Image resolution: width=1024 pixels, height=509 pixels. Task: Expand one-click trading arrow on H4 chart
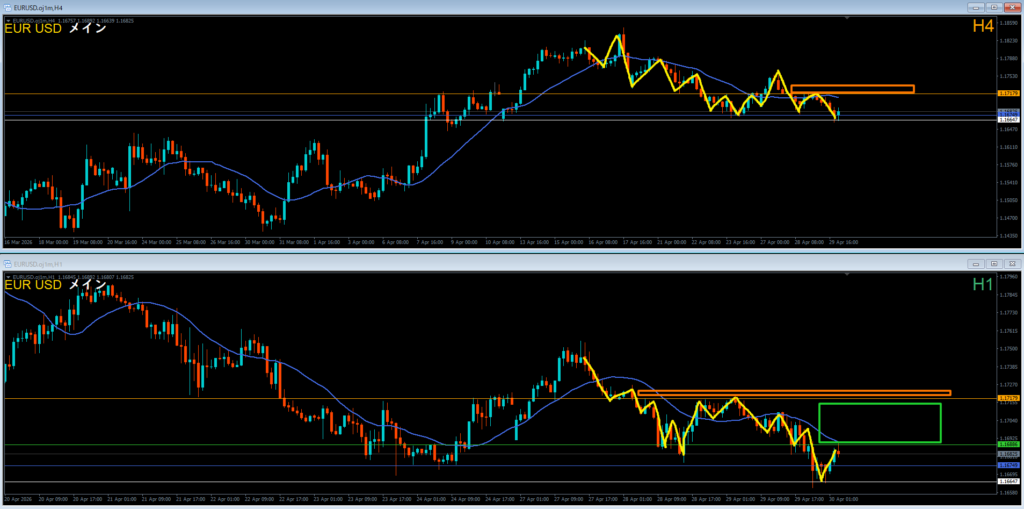tap(7, 19)
